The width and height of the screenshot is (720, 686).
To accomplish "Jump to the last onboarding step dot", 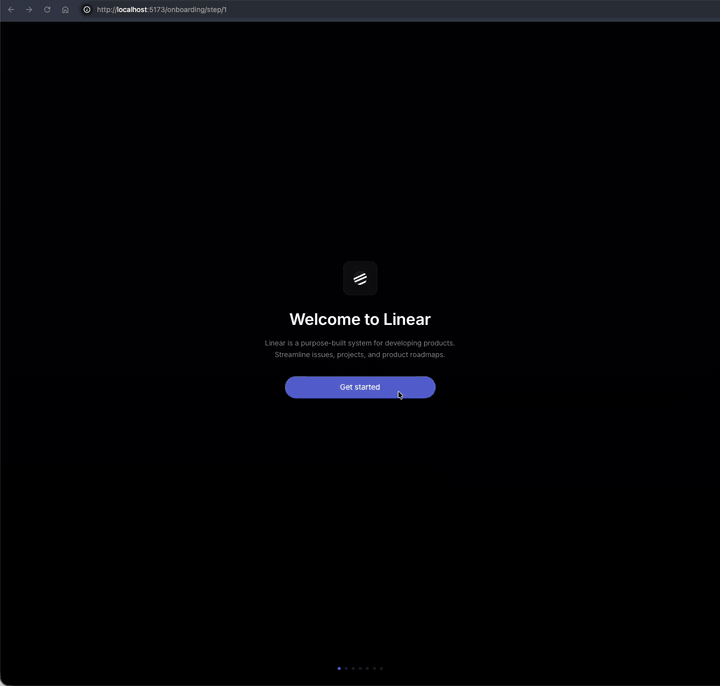I will pos(381,669).
